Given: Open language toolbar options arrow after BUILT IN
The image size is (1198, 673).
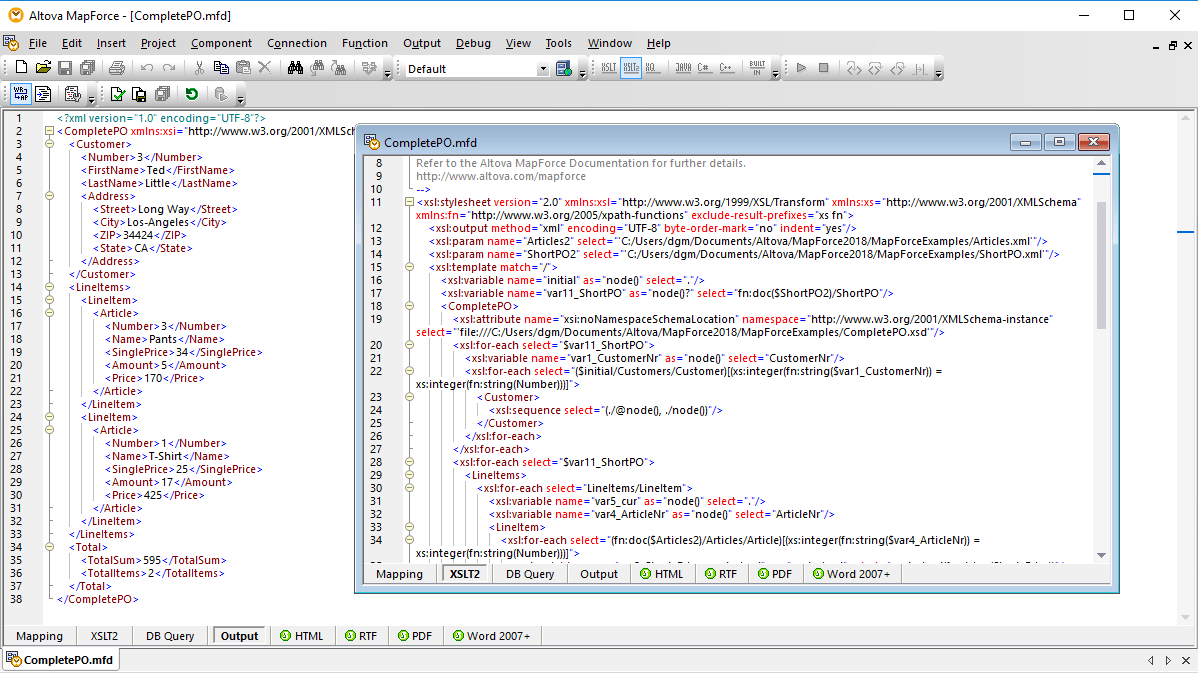Looking at the screenshot, I should (x=775, y=74).
